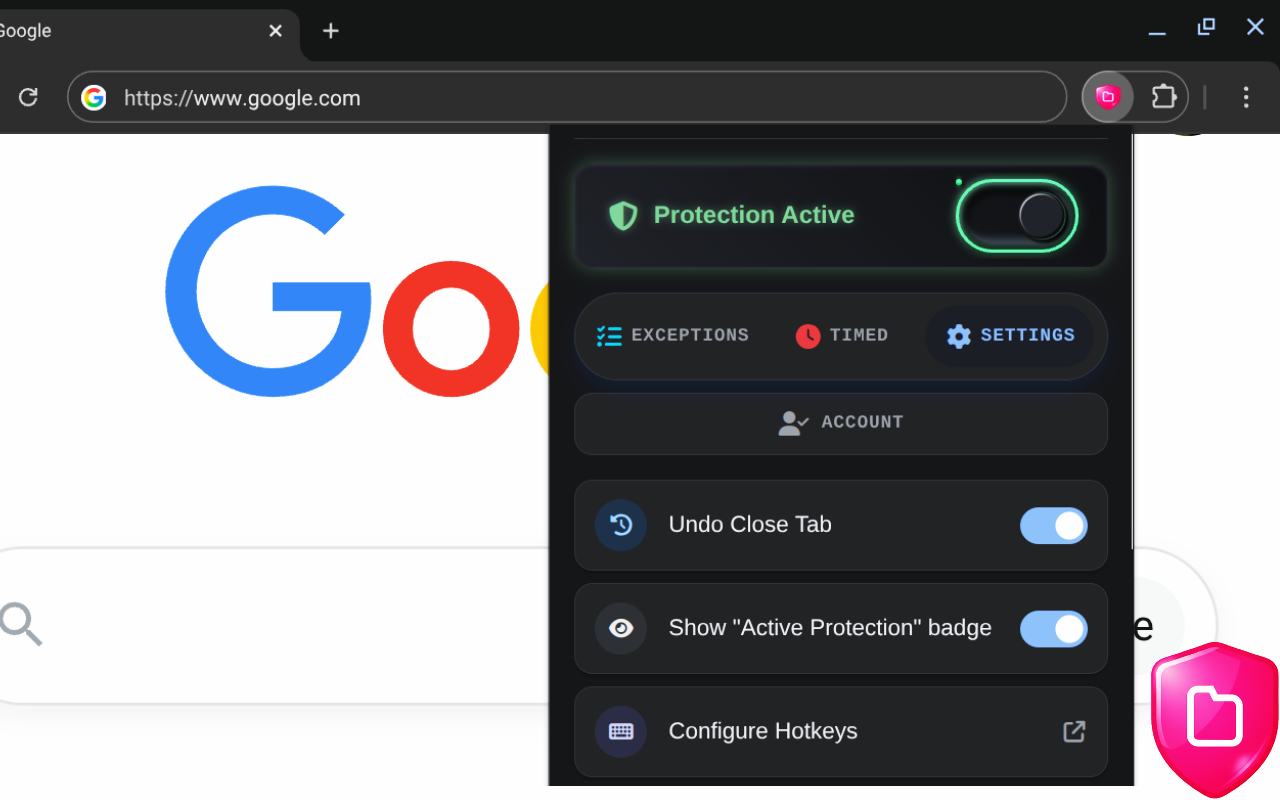
Task: Open the Account section
Action: point(840,423)
